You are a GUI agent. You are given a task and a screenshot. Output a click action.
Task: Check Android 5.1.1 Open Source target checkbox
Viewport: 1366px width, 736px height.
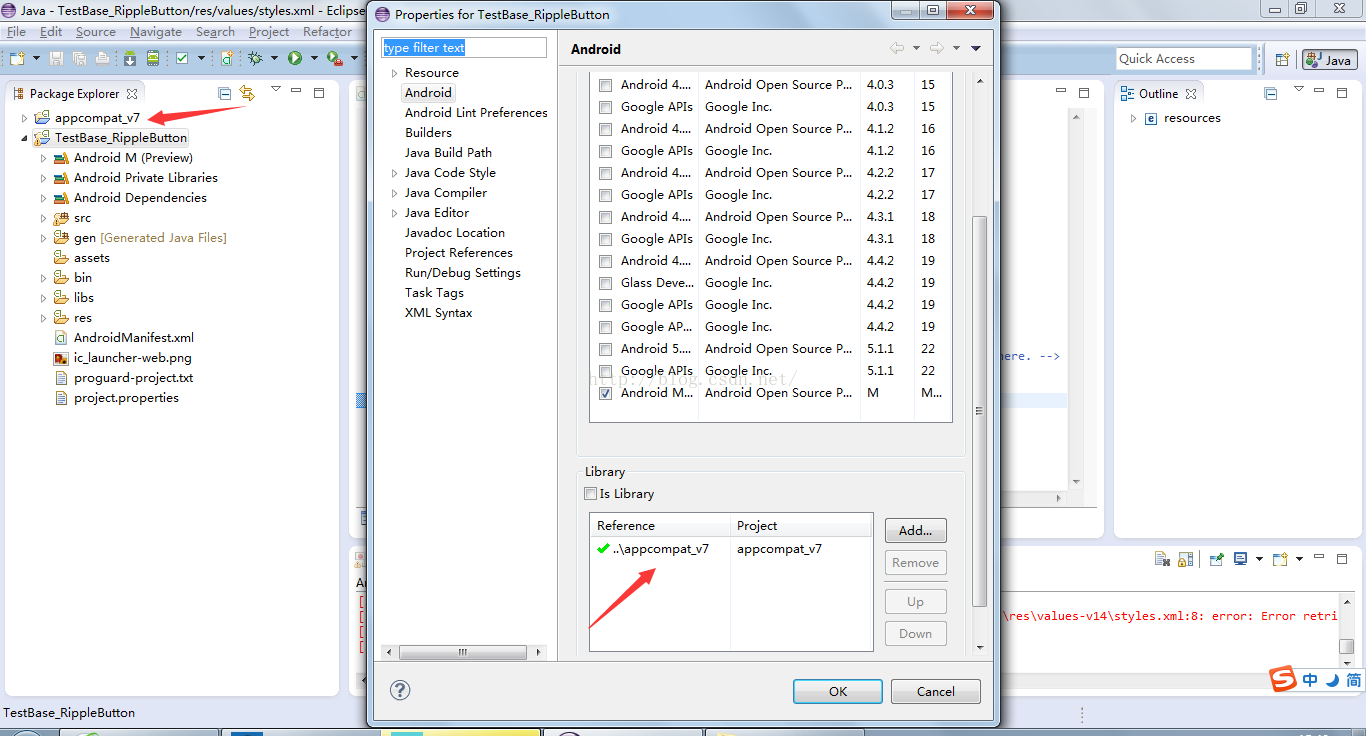click(605, 349)
